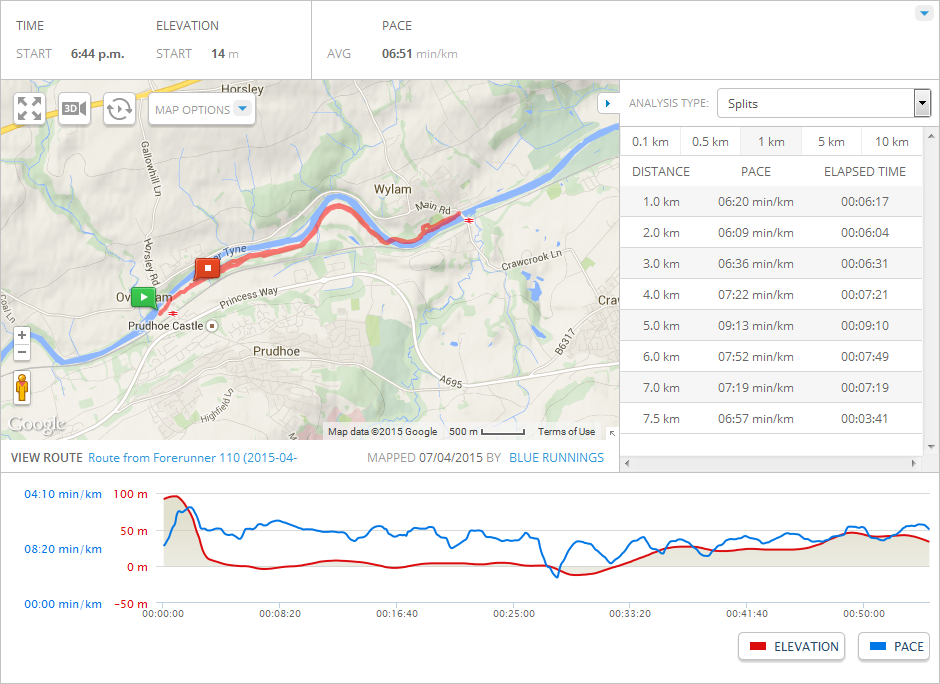
Task: Select the Street View pegman
Action: pos(21,388)
